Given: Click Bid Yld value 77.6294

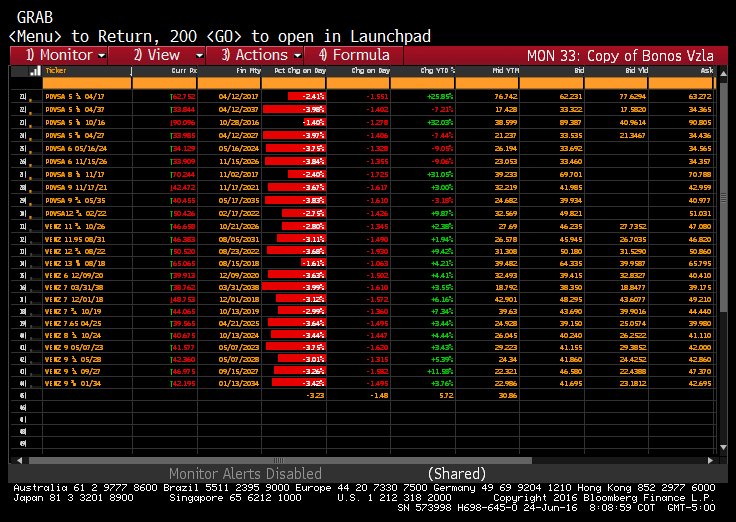Looking at the screenshot, I should [x=633, y=97].
